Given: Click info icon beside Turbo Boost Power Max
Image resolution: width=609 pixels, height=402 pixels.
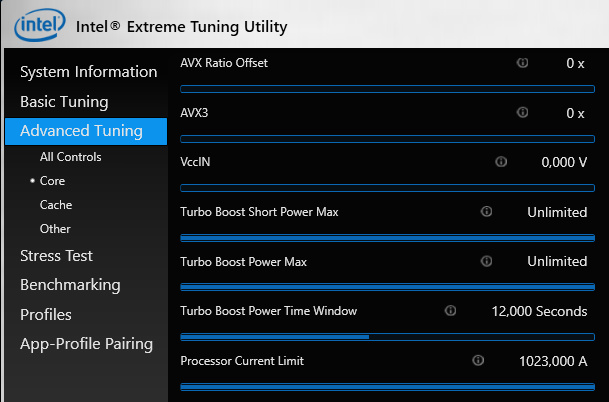Looking at the screenshot, I should pos(487,261).
